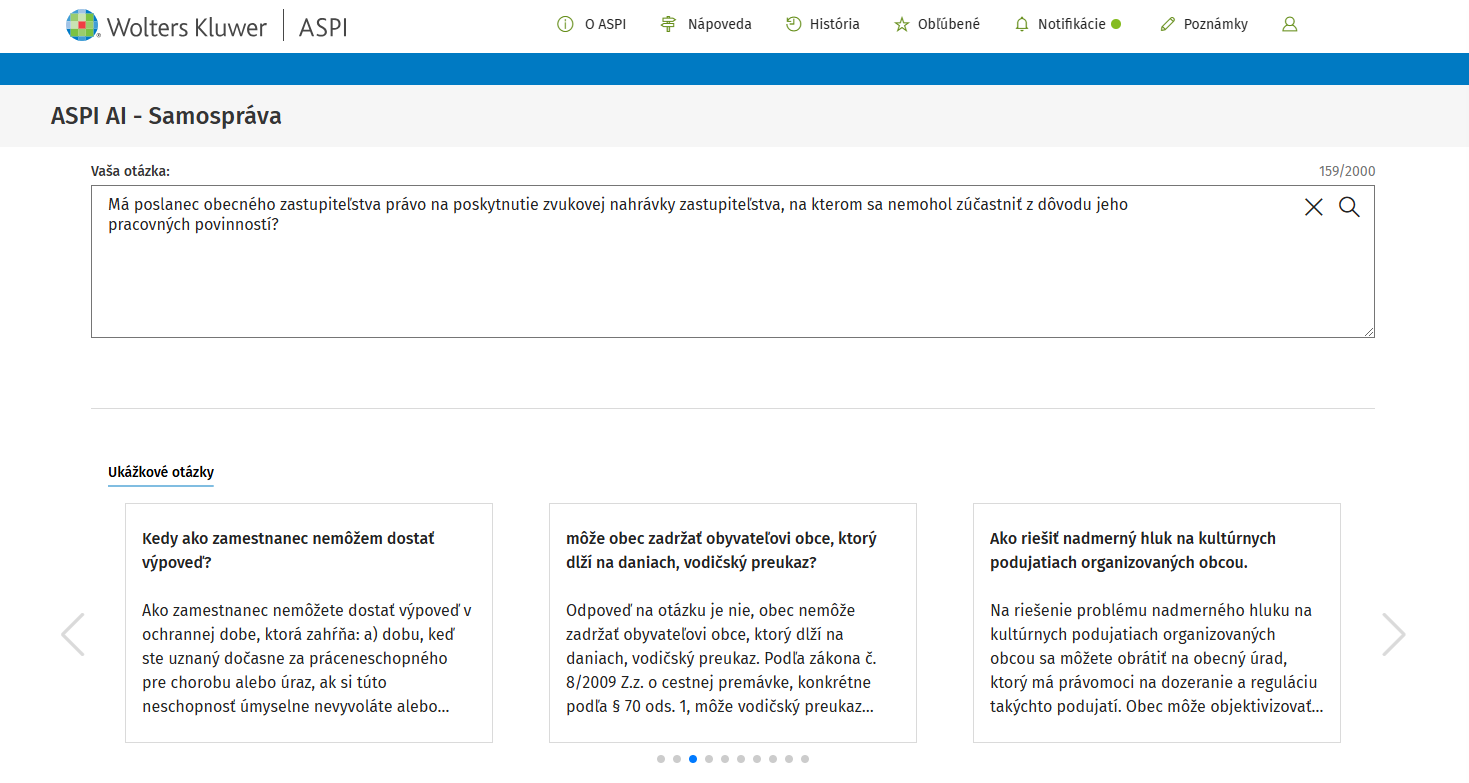Screen dimensions: 1469x783
Task: Click the Notifikácie bell icon
Action: coord(1021,24)
